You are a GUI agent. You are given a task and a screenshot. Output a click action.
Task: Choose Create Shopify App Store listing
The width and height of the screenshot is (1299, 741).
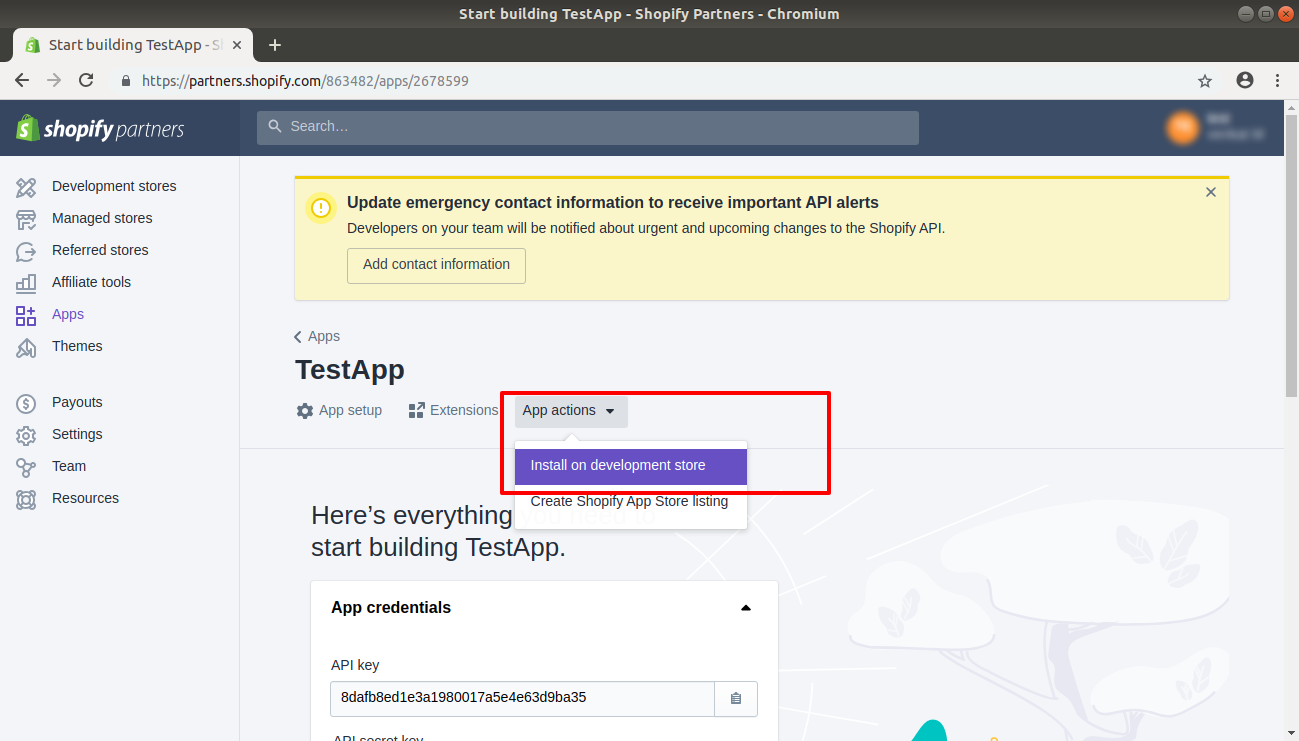[631, 502]
